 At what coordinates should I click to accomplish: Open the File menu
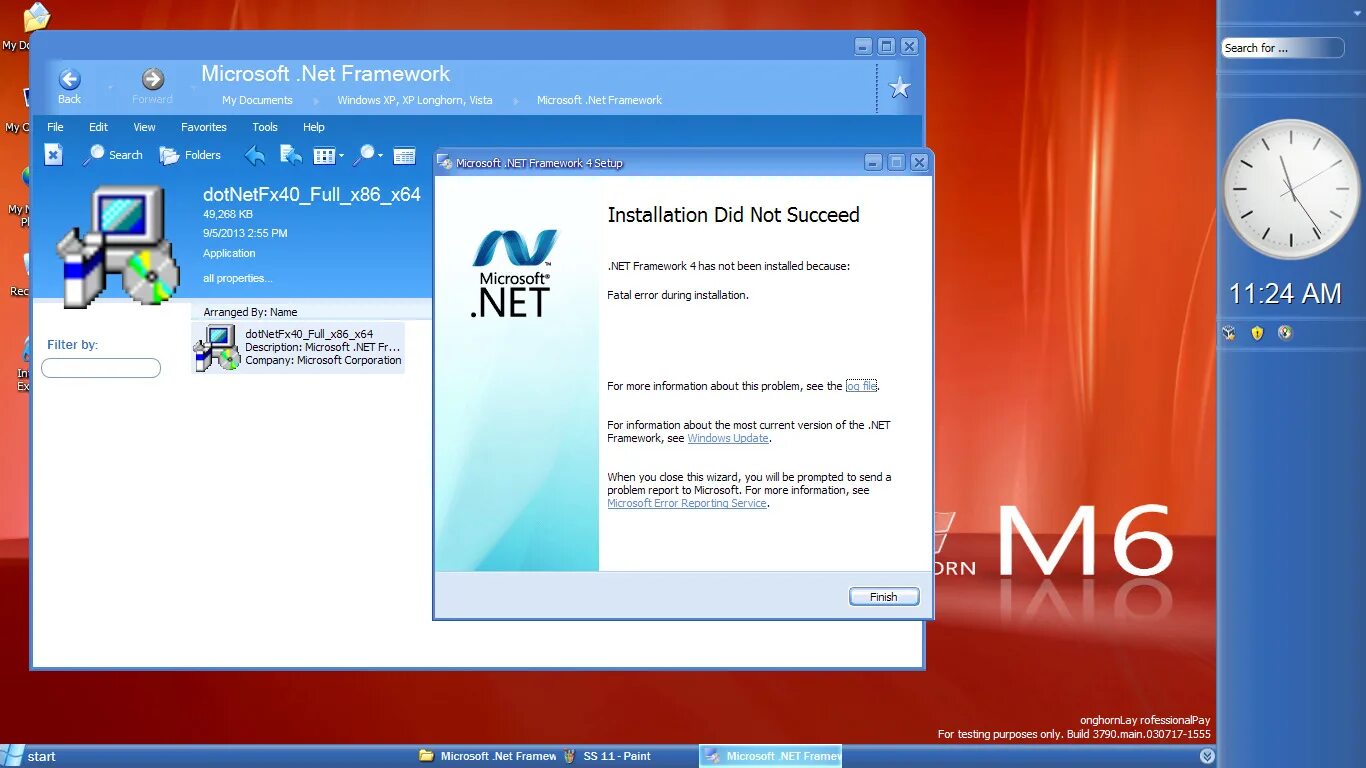pos(55,127)
